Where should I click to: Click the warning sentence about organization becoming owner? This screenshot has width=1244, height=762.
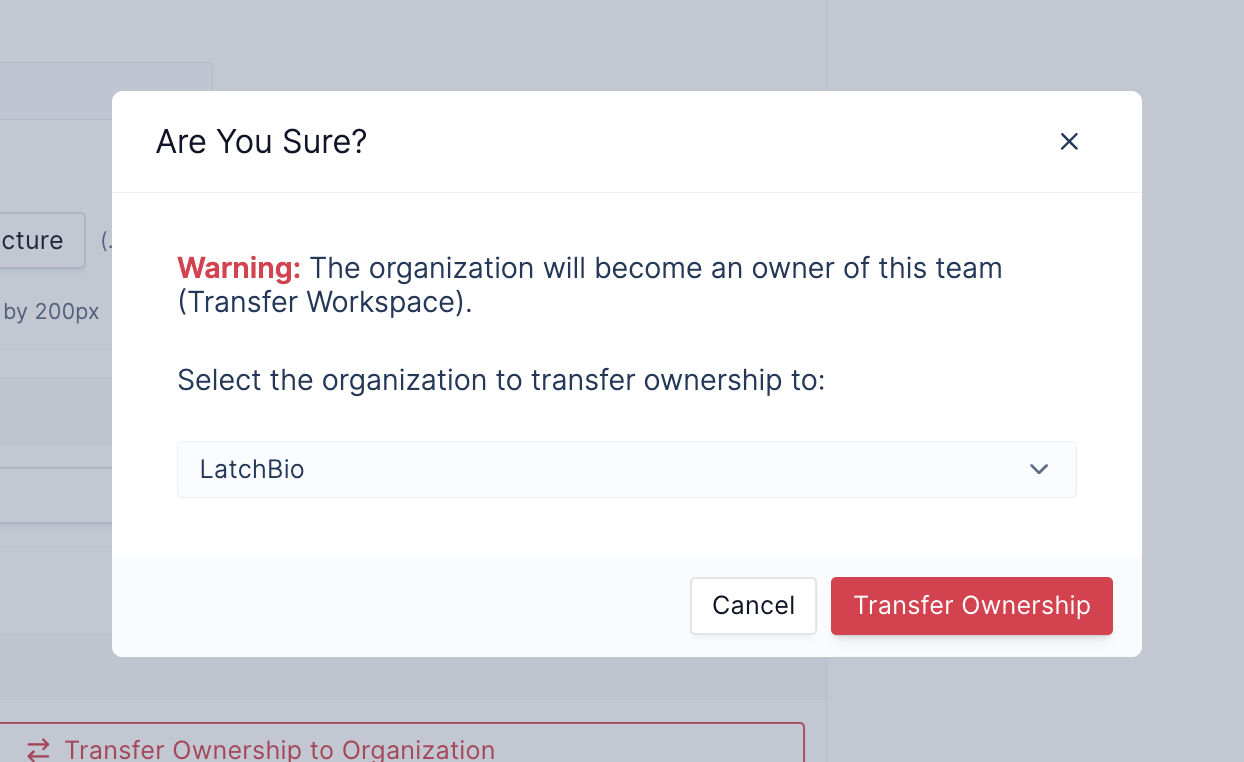coord(590,285)
